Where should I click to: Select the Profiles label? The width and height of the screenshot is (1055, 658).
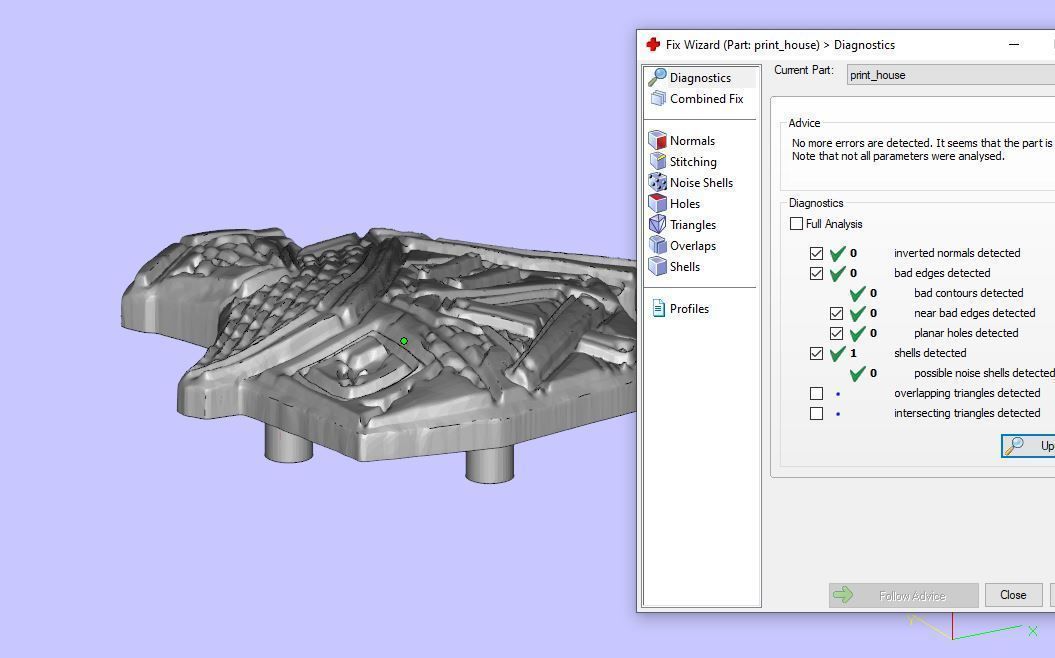[689, 309]
